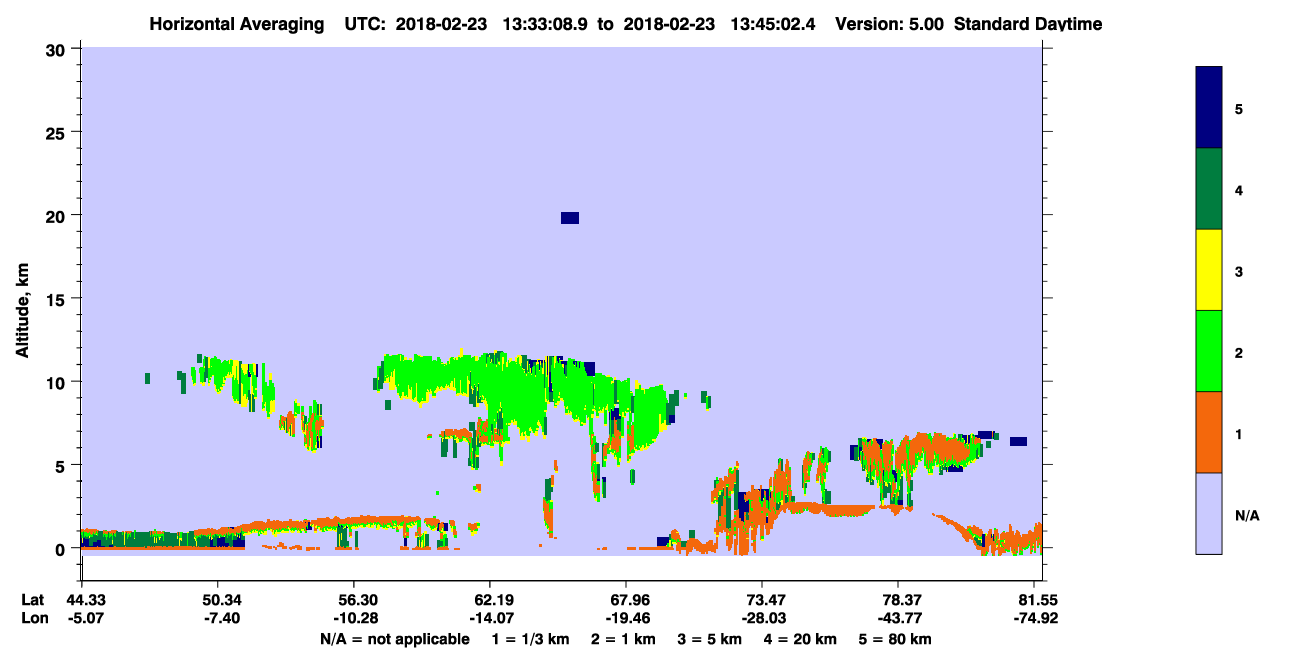Click the dark blue level 5 color swatch
This screenshot has width=1300, height=667.
click(1209, 108)
